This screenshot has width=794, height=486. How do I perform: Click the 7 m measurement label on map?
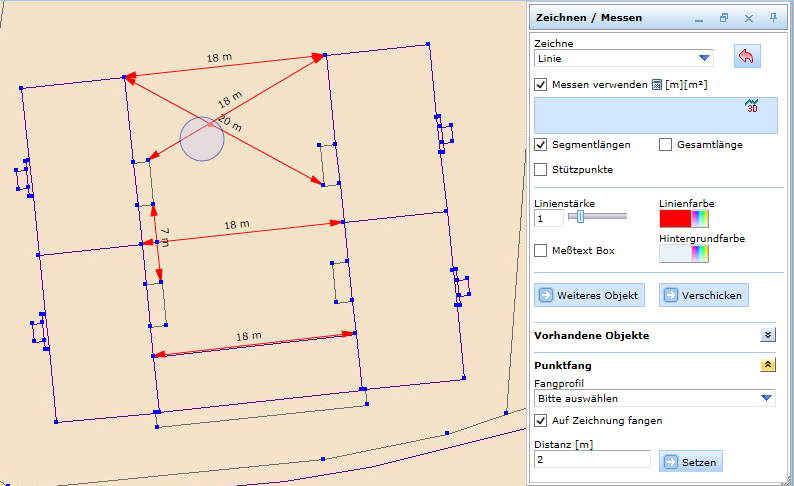coord(165,236)
